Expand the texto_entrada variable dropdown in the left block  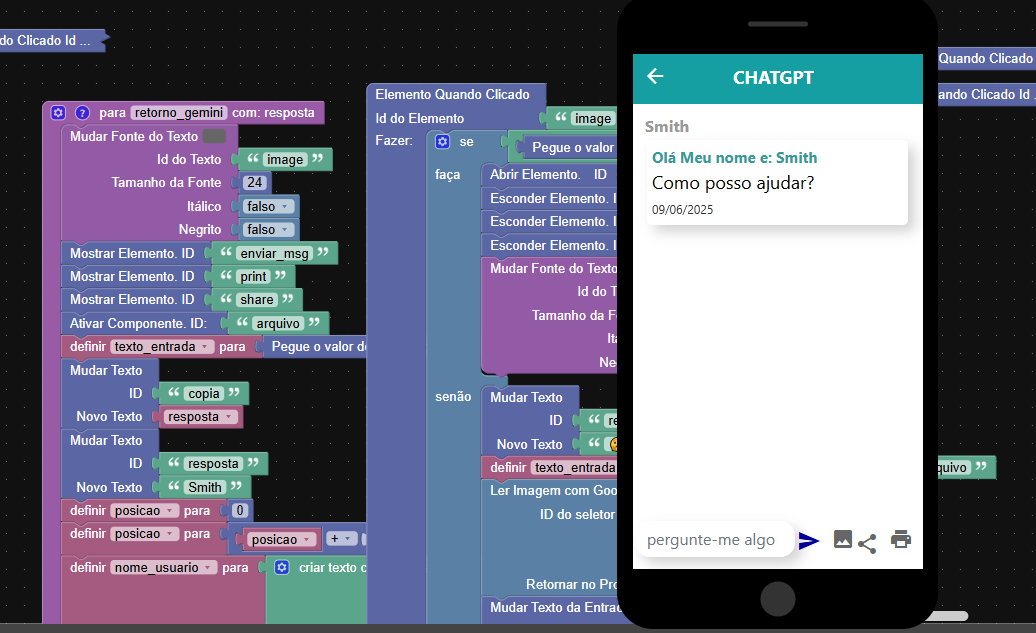(x=162, y=347)
